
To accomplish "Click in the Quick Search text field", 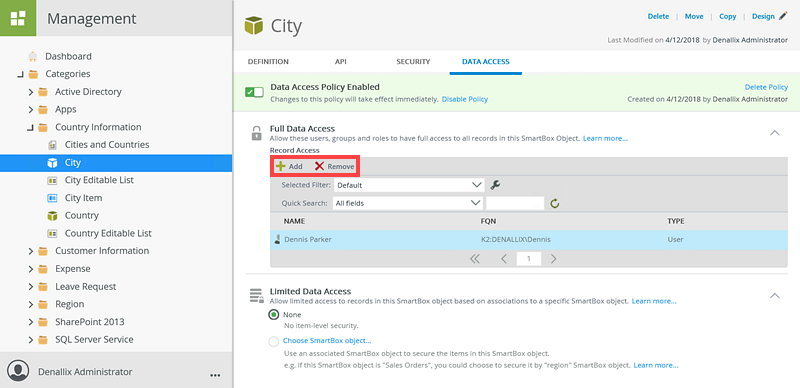I will pyautogui.click(x=515, y=203).
